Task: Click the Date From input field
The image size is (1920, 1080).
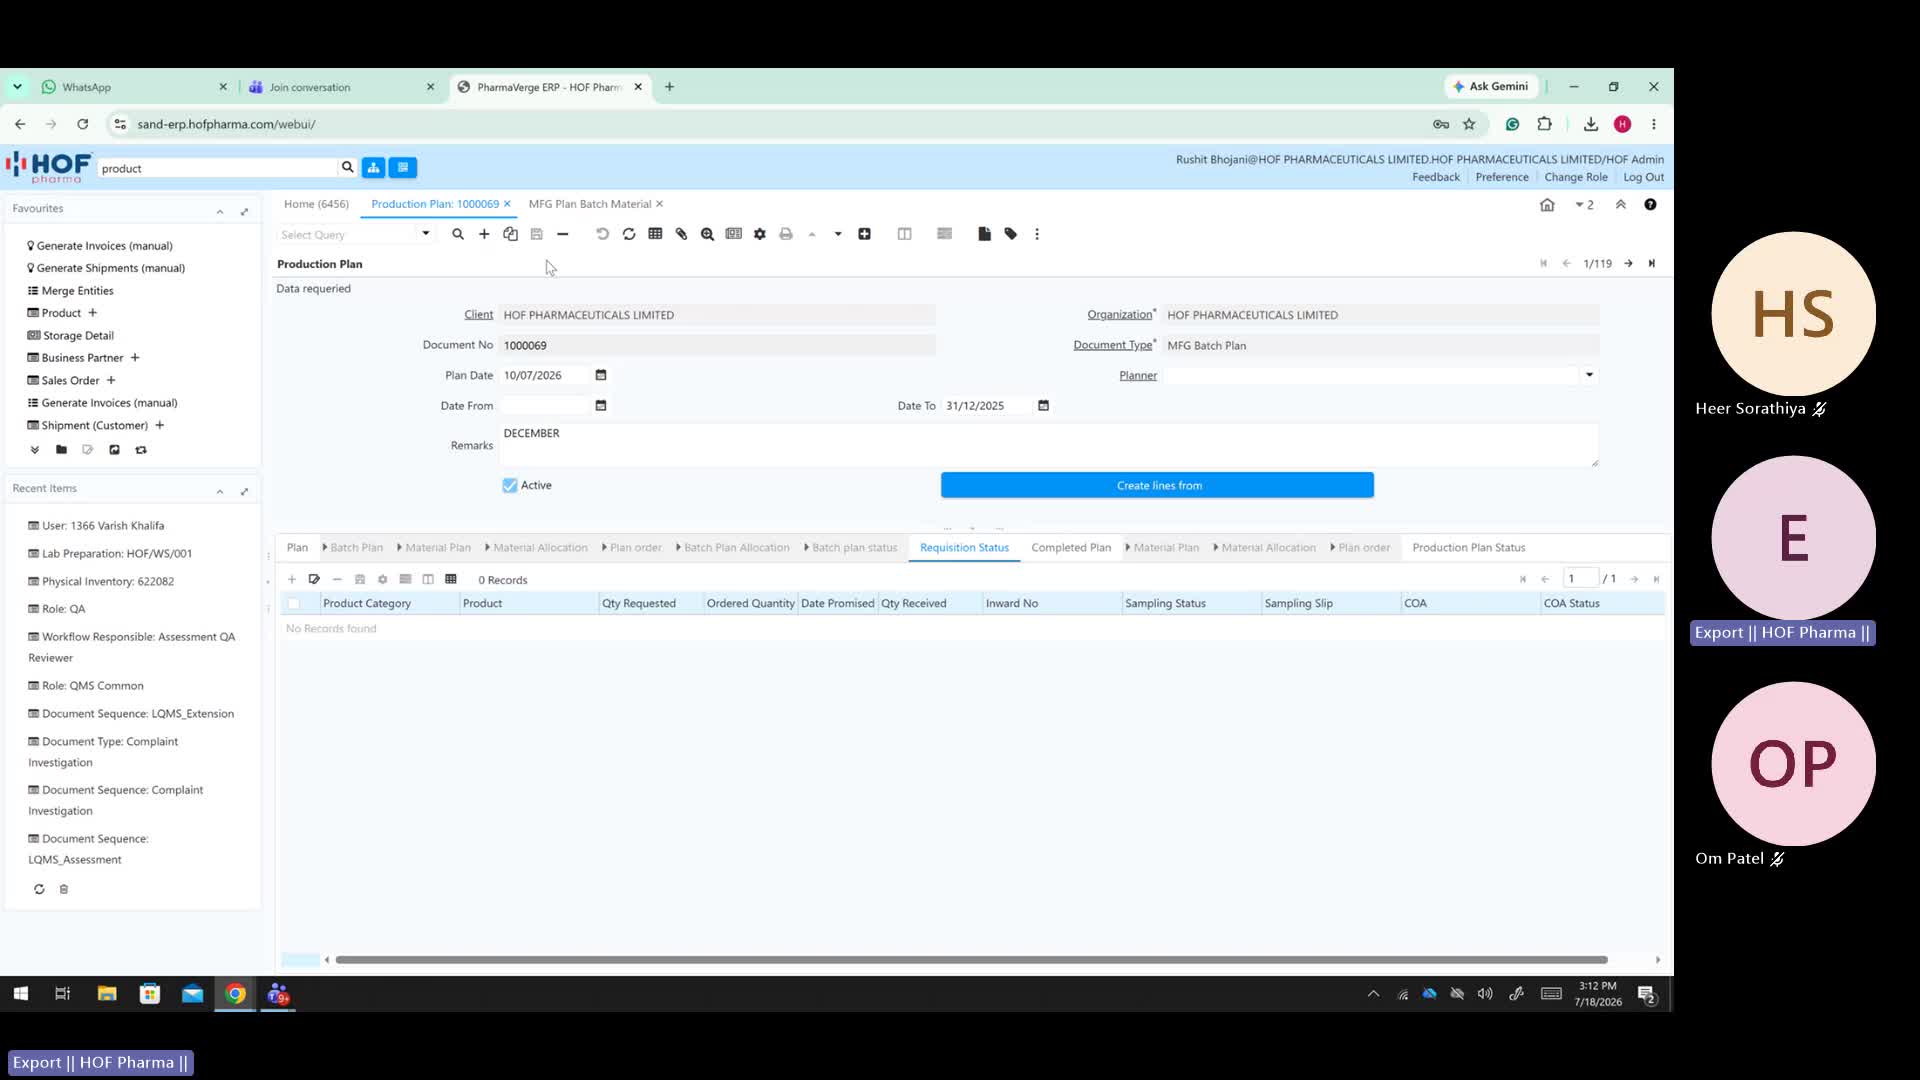Action: pos(545,406)
